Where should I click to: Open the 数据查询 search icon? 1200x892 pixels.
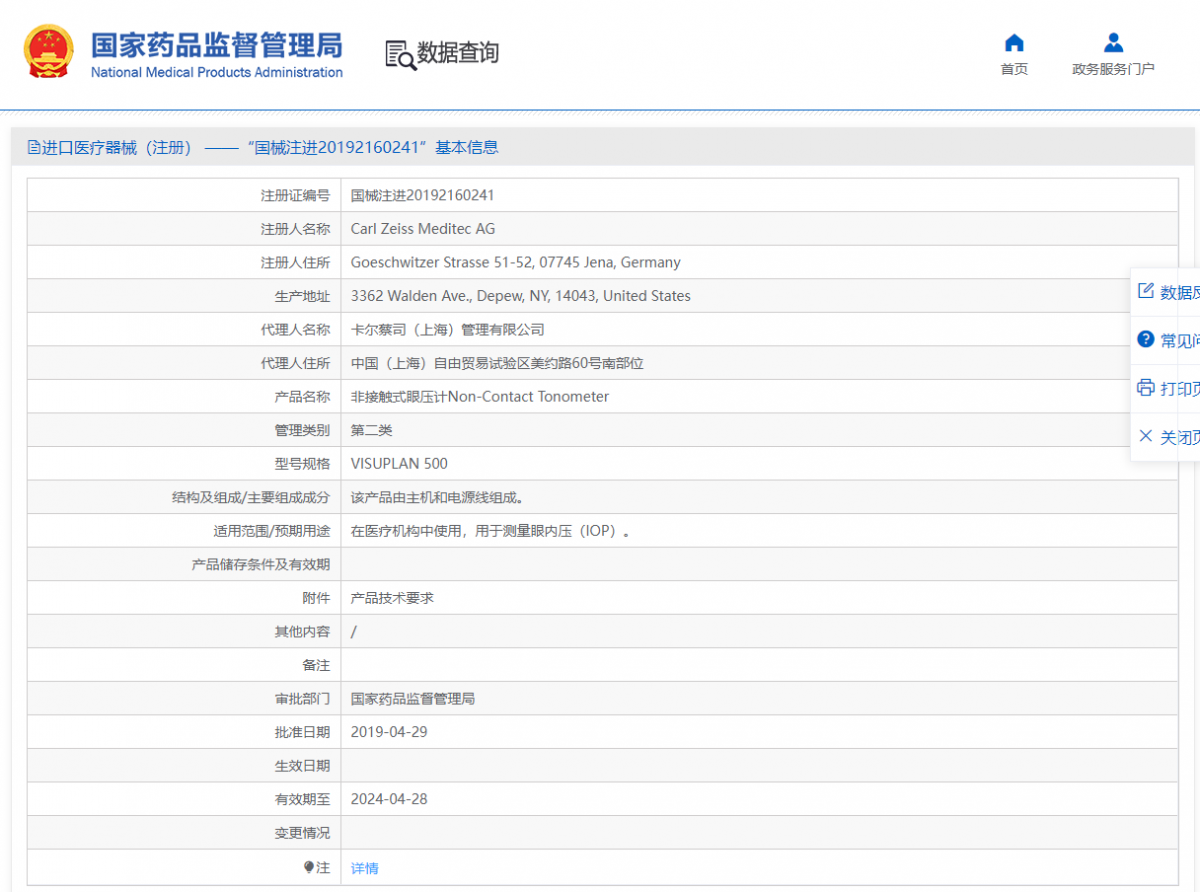[x=400, y=54]
